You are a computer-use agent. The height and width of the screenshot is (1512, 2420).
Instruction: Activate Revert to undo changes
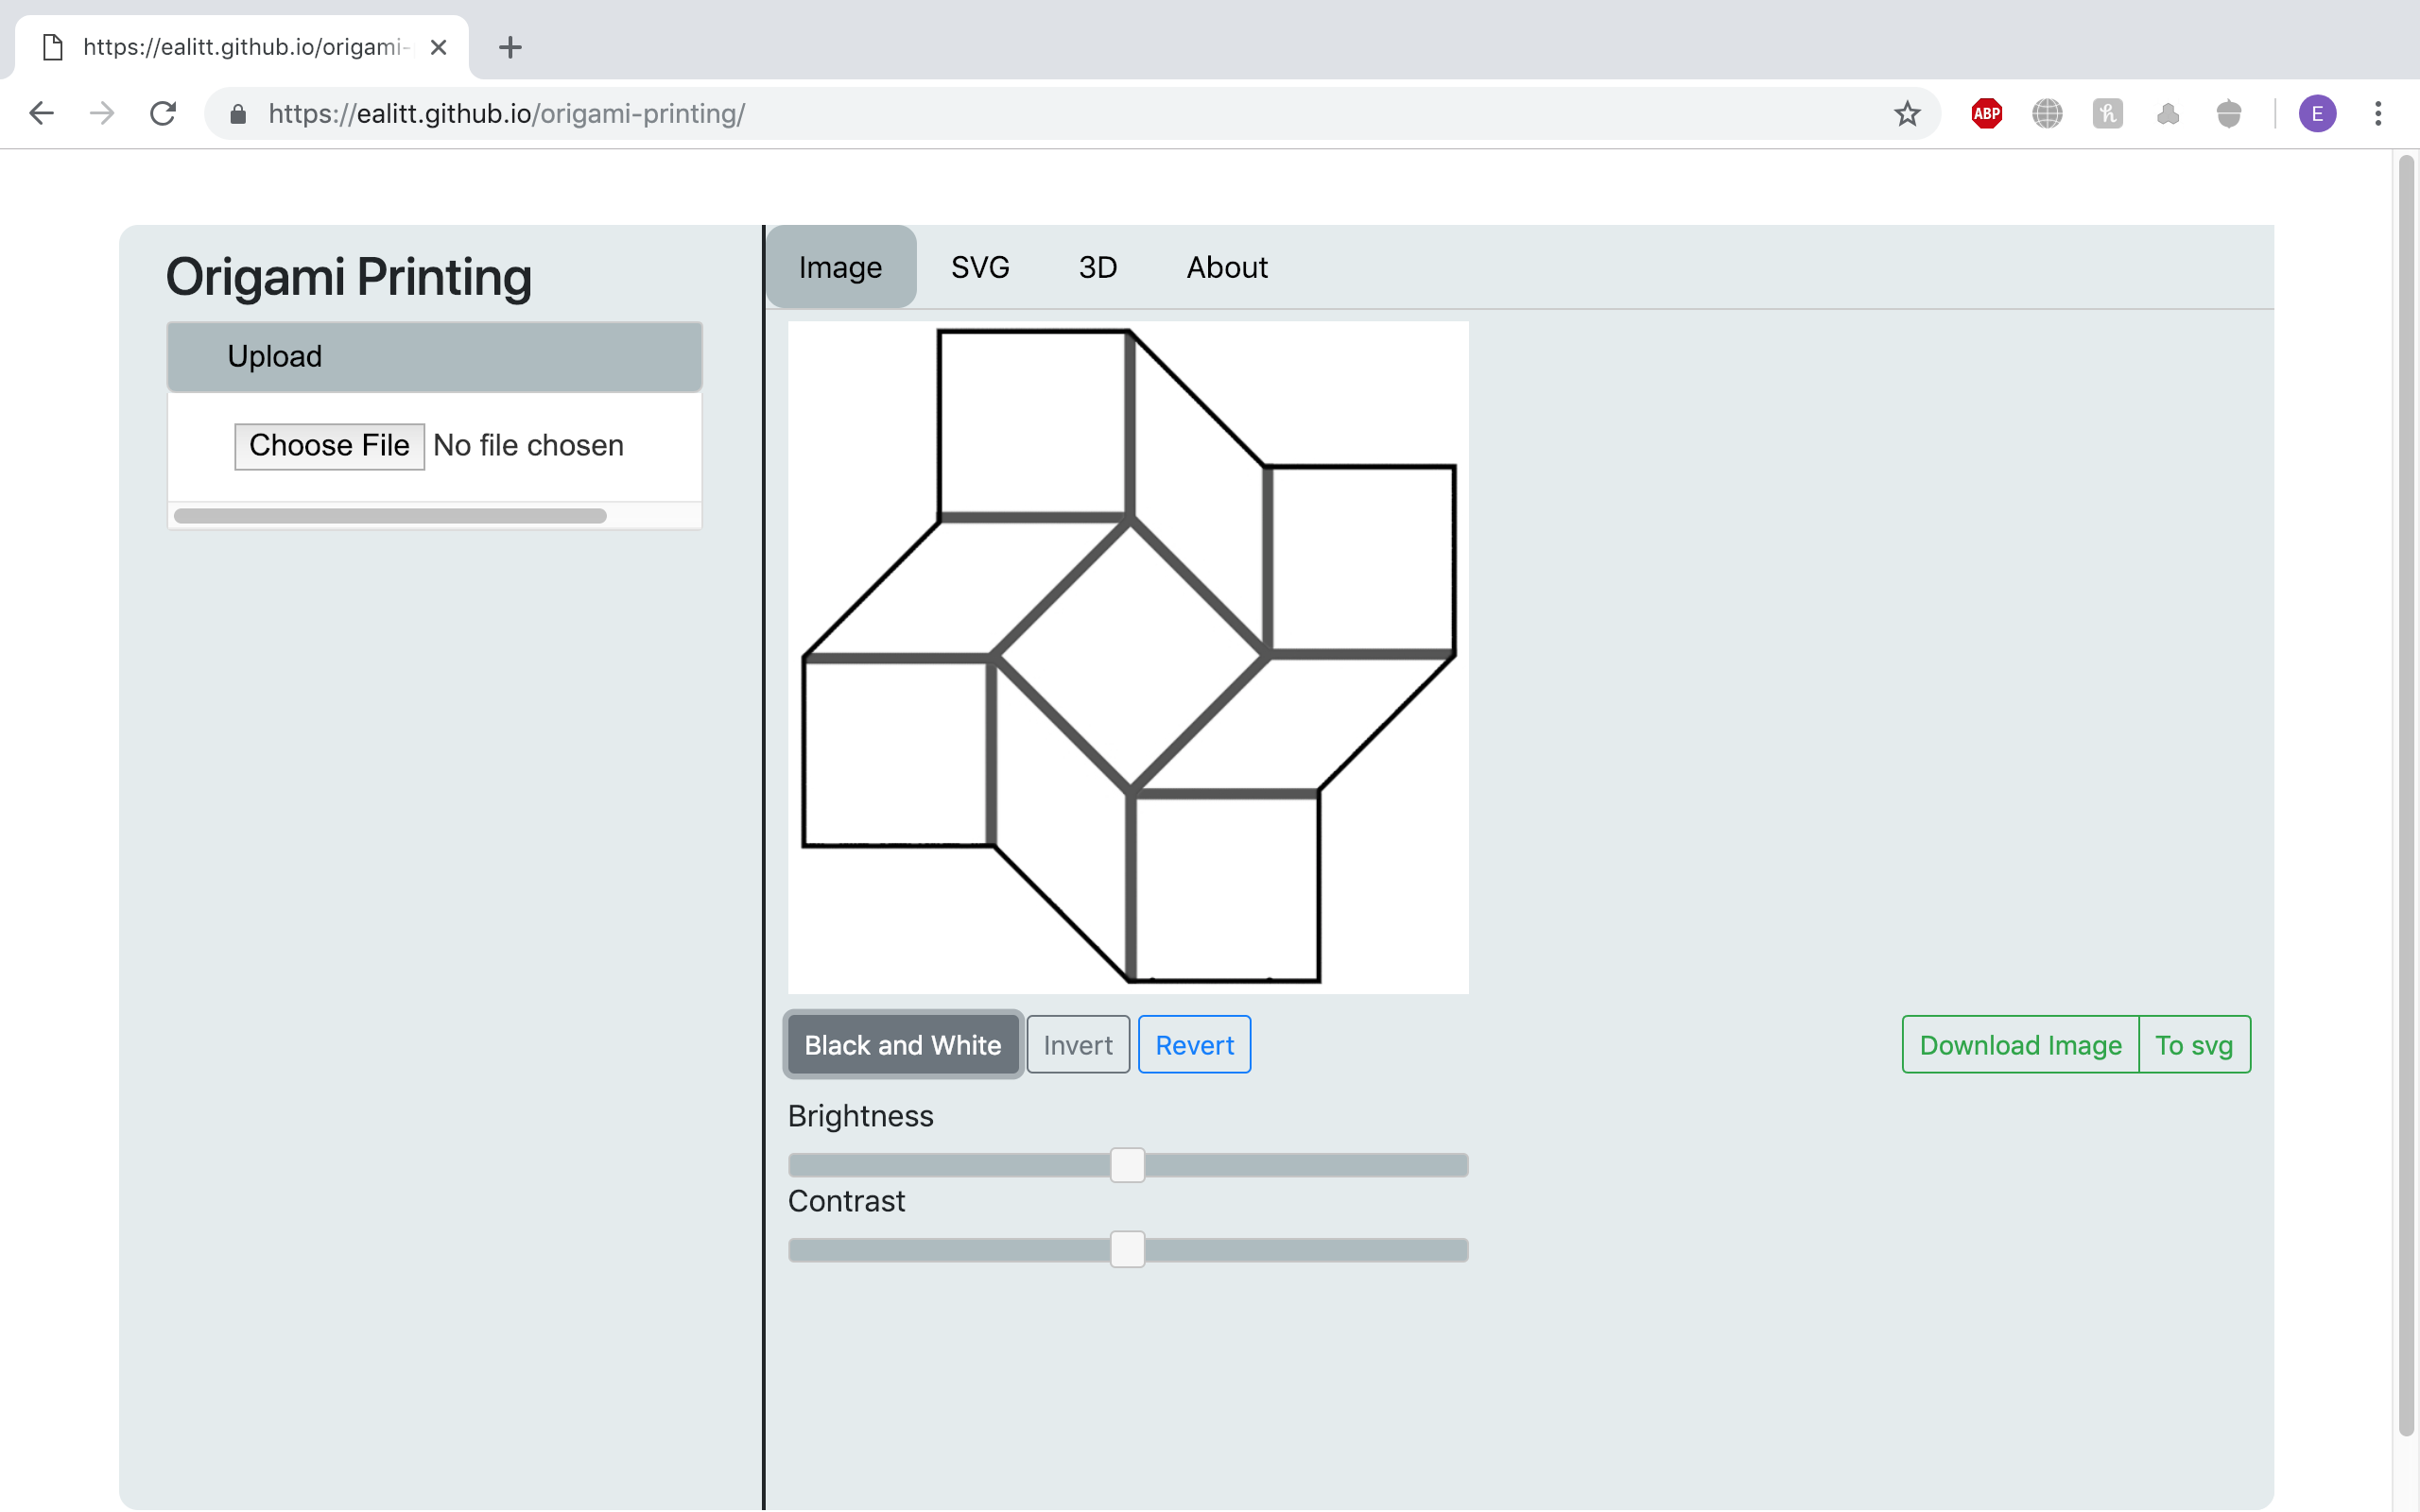[x=1194, y=1044]
